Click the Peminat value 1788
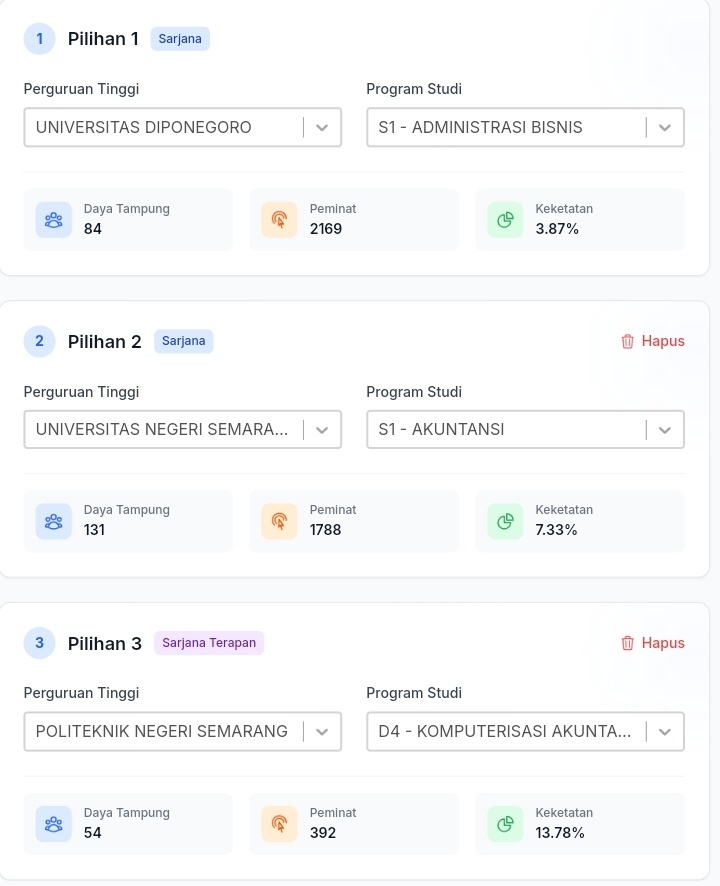 (x=326, y=530)
